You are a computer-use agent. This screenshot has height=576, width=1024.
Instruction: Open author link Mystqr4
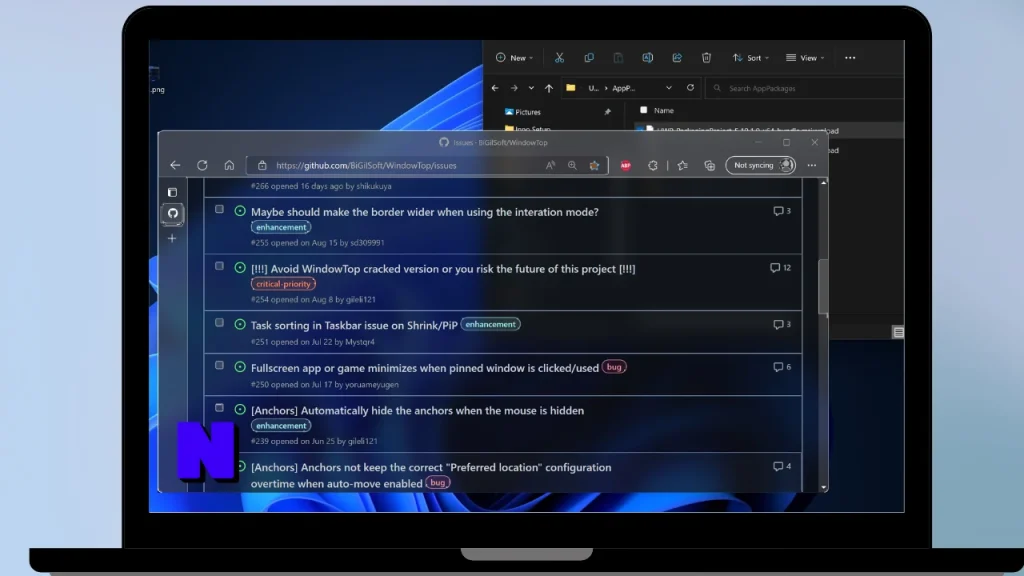click(360, 342)
